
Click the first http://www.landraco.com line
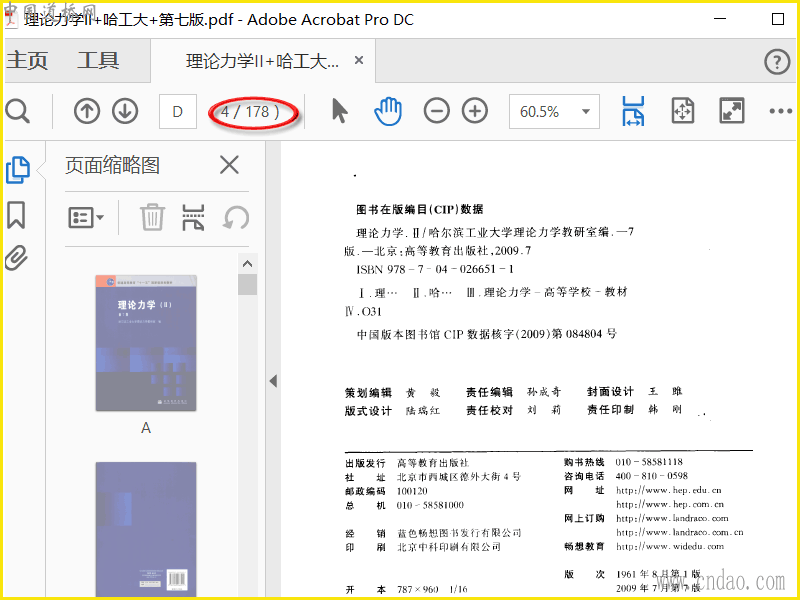[x=672, y=518]
